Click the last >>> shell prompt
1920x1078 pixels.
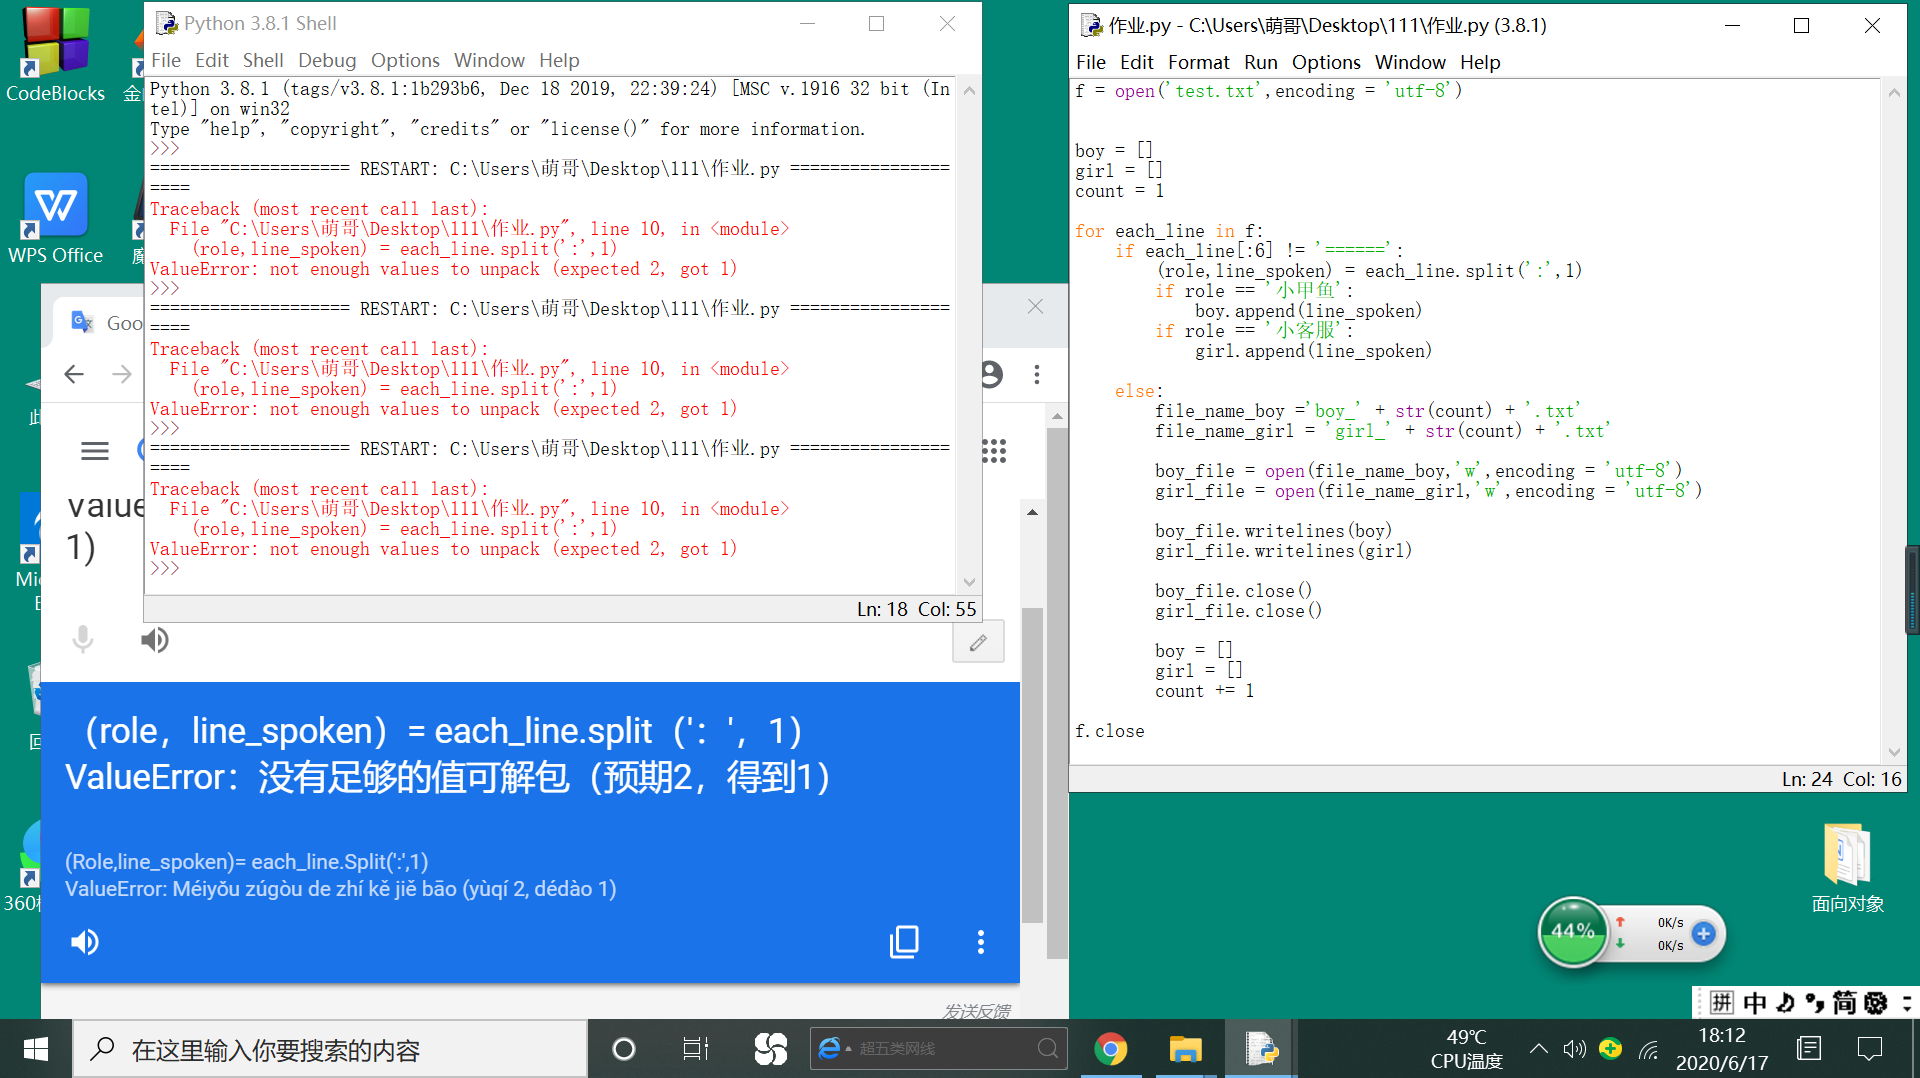164,568
